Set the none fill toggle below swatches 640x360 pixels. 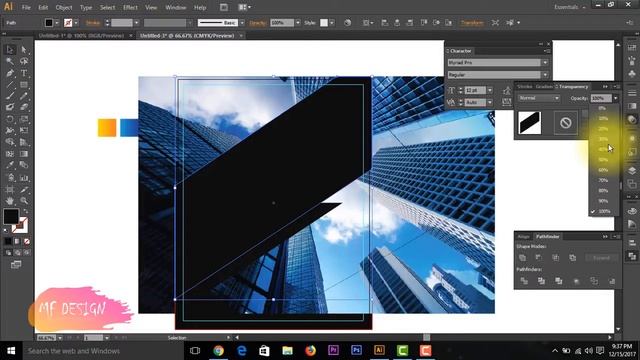click(x=27, y=242)
